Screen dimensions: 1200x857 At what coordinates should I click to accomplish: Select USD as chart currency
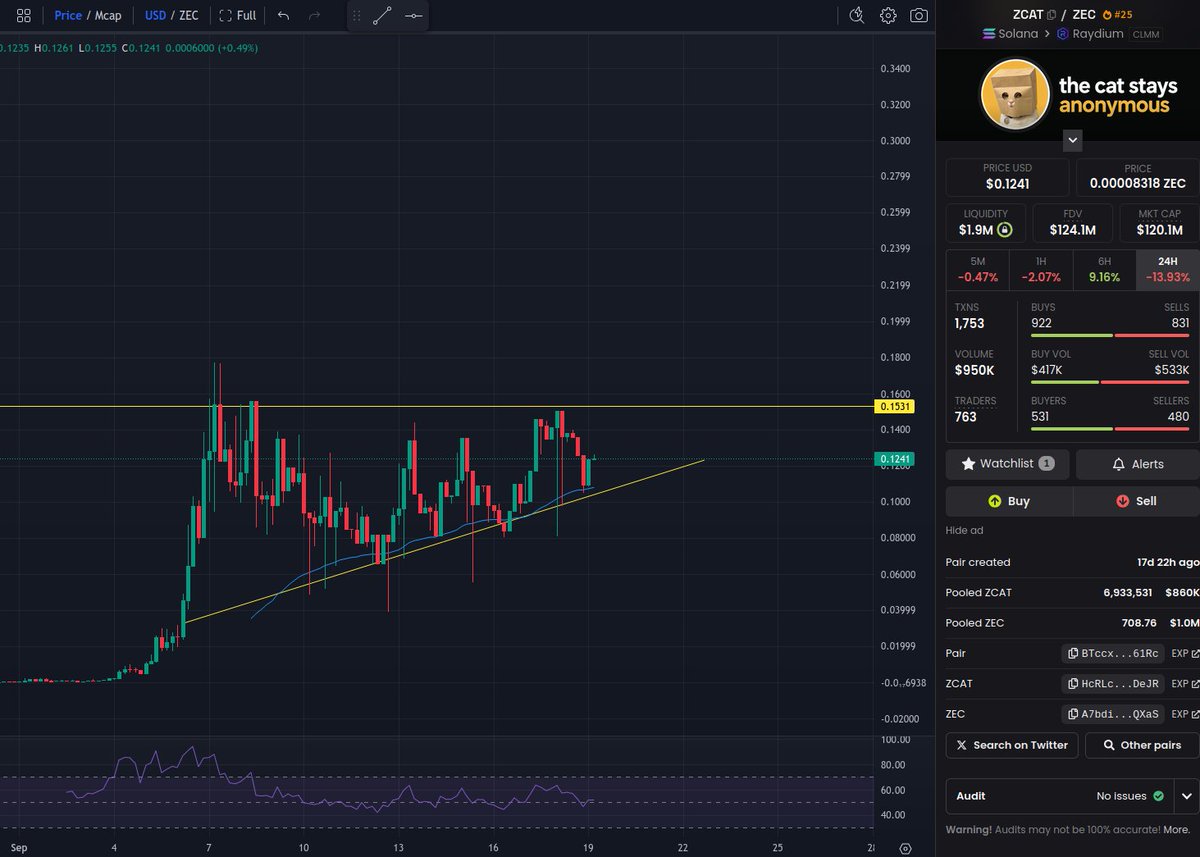155,16
